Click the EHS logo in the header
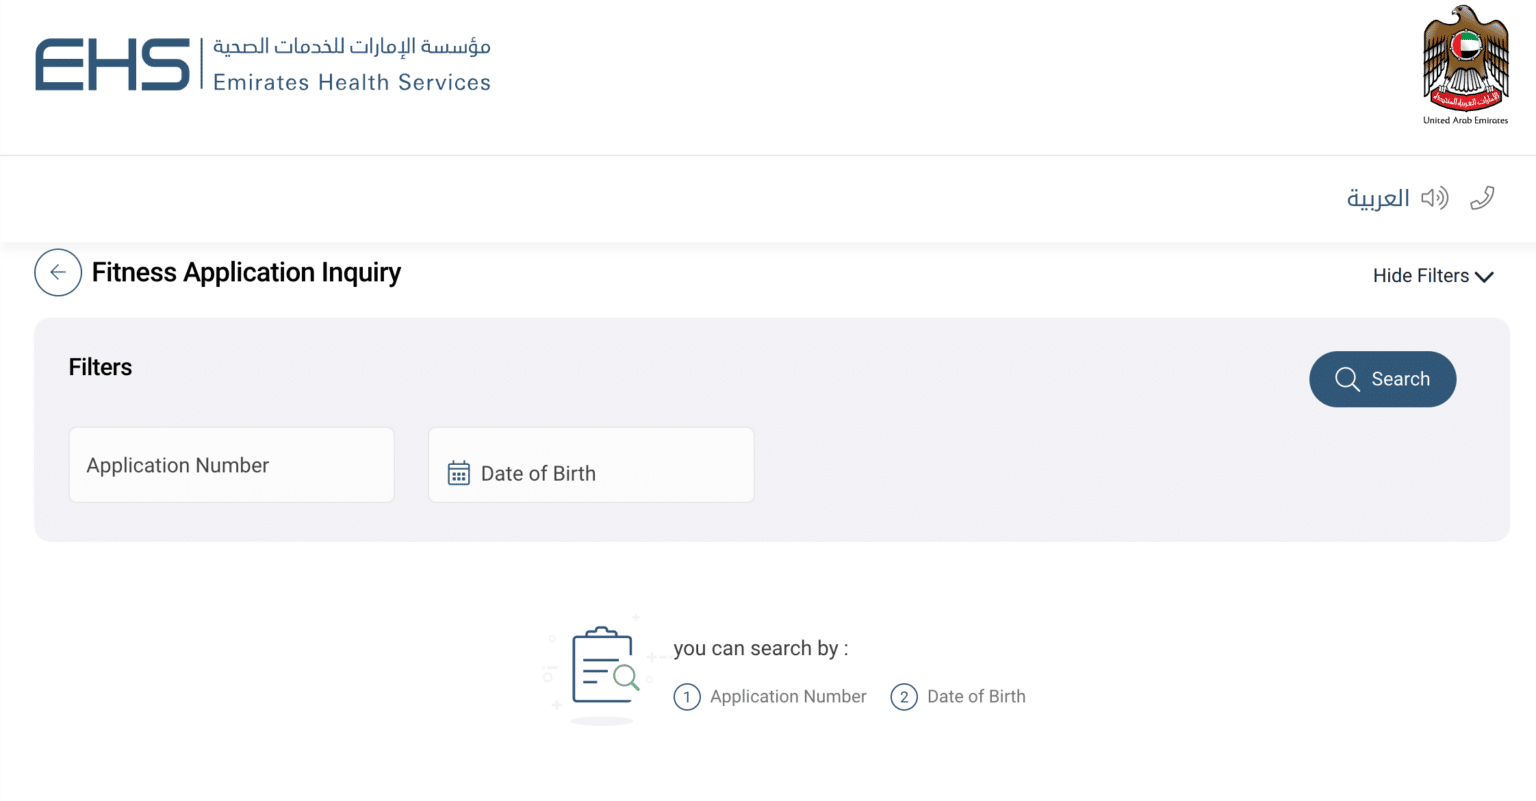This screenshot has height=801, width=1536. [x=112, y=65]
